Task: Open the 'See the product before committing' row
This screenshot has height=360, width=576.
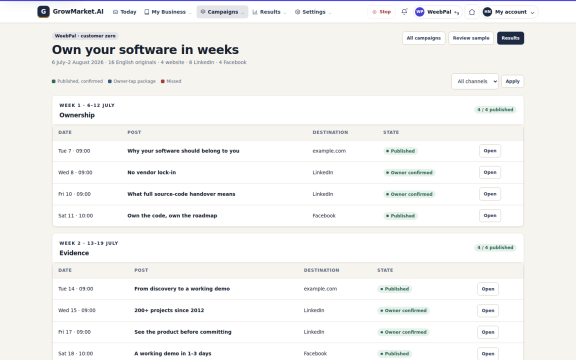Action: (488, 332)
